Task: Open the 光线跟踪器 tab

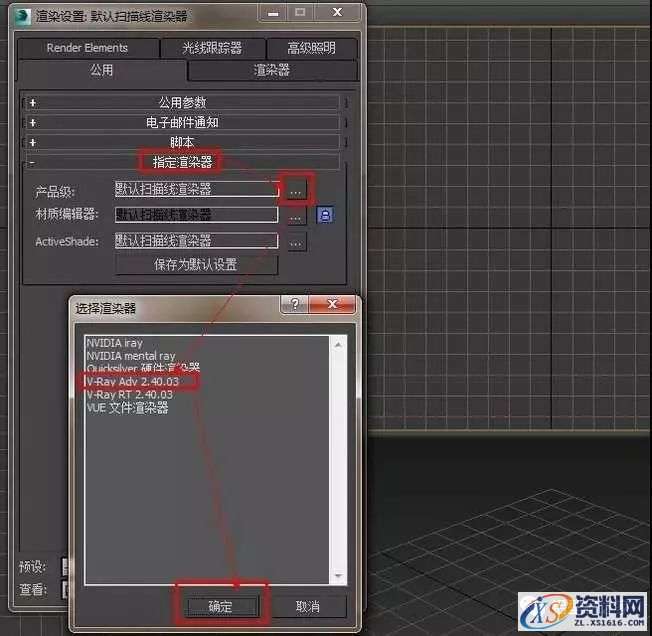Action: (x=212, y=48)
